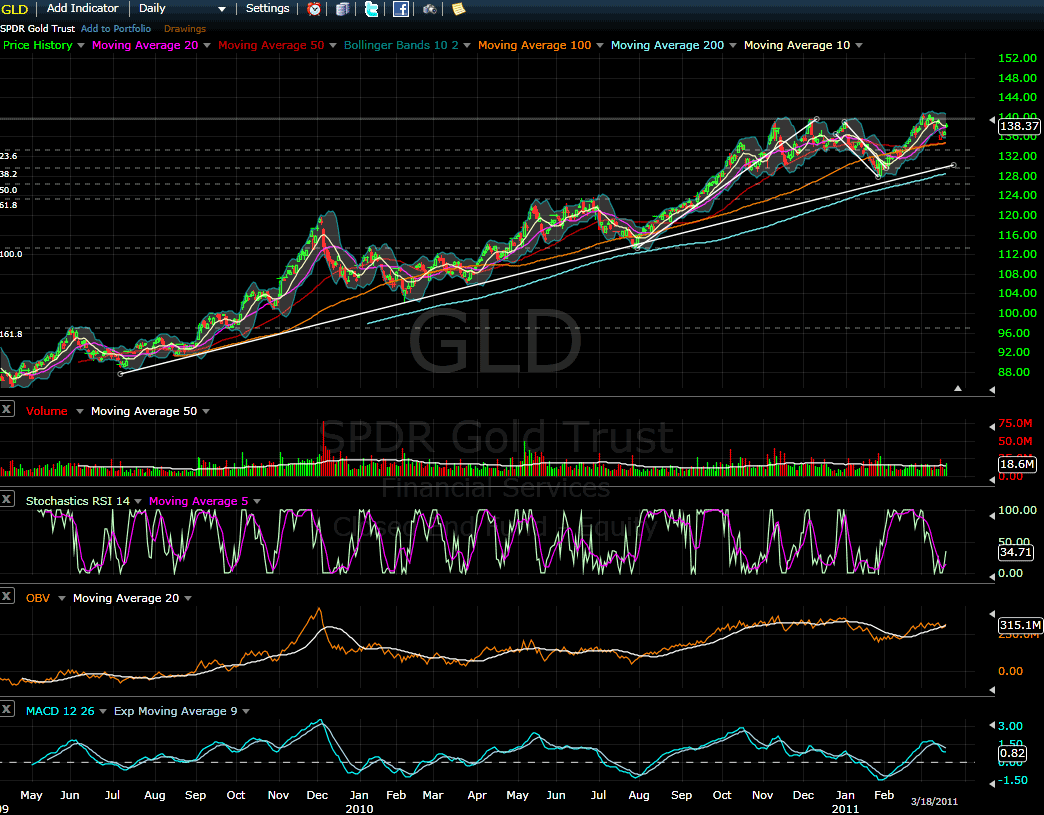Open the Moving Average 200 dropdown arrow

732,45
